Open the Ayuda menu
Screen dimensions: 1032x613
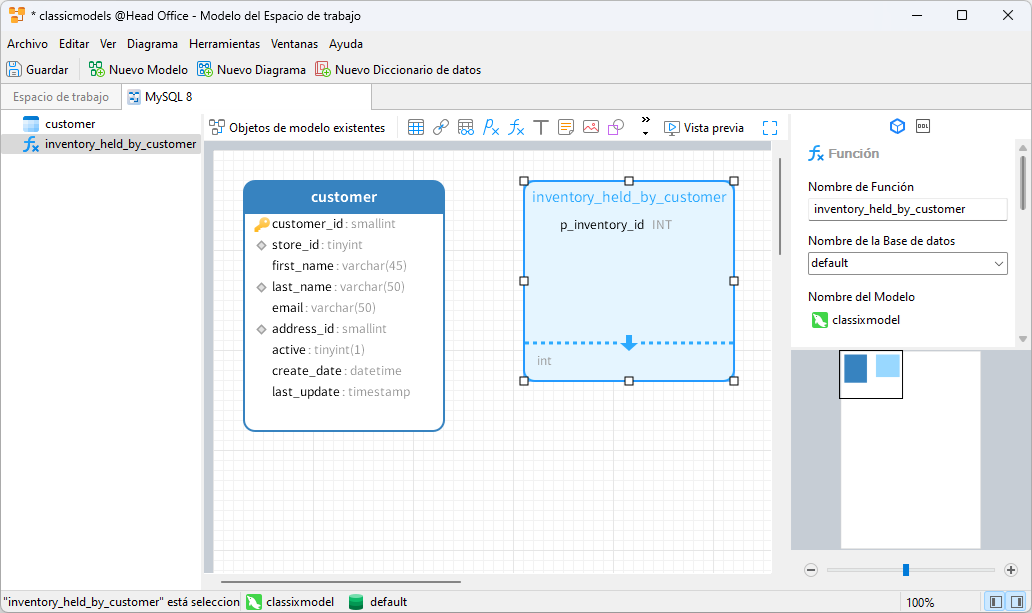(346, 44)
